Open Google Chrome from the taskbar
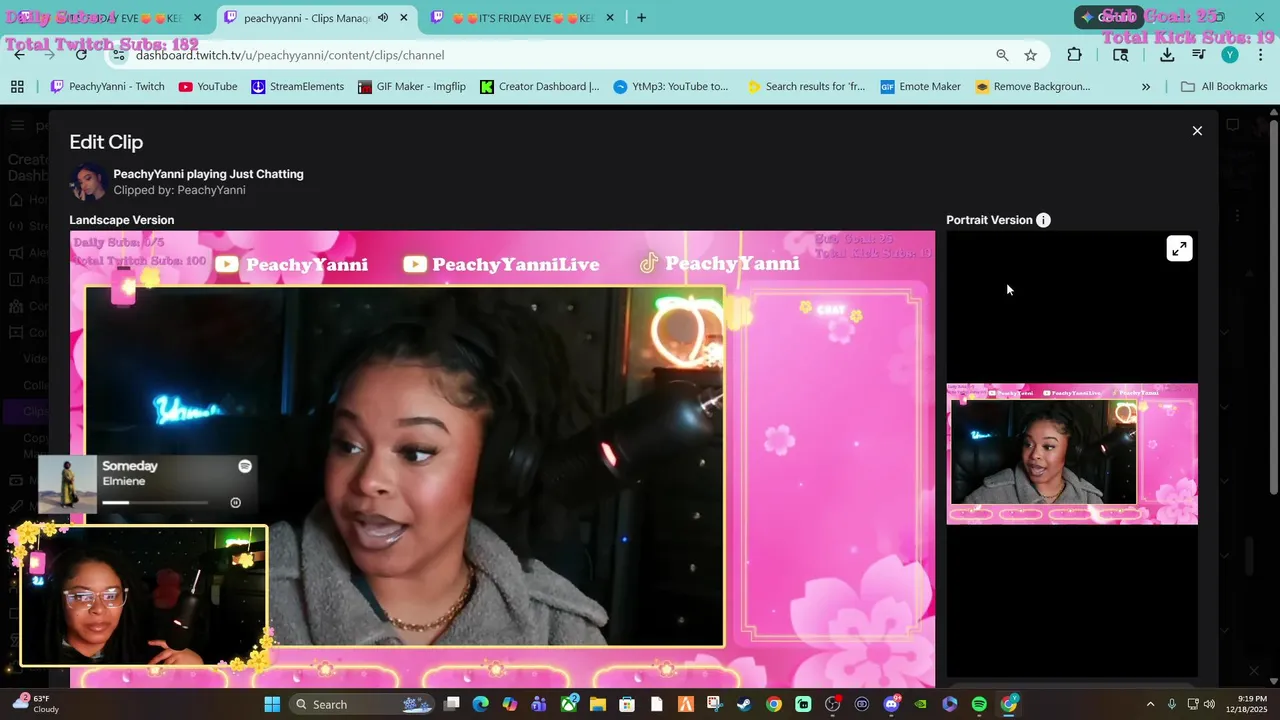The image size is (1280, 720). point(774,704)
